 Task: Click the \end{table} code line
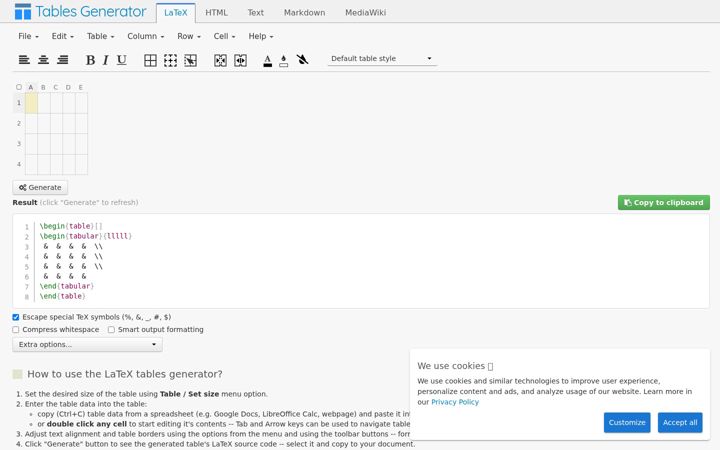(62, 296)
